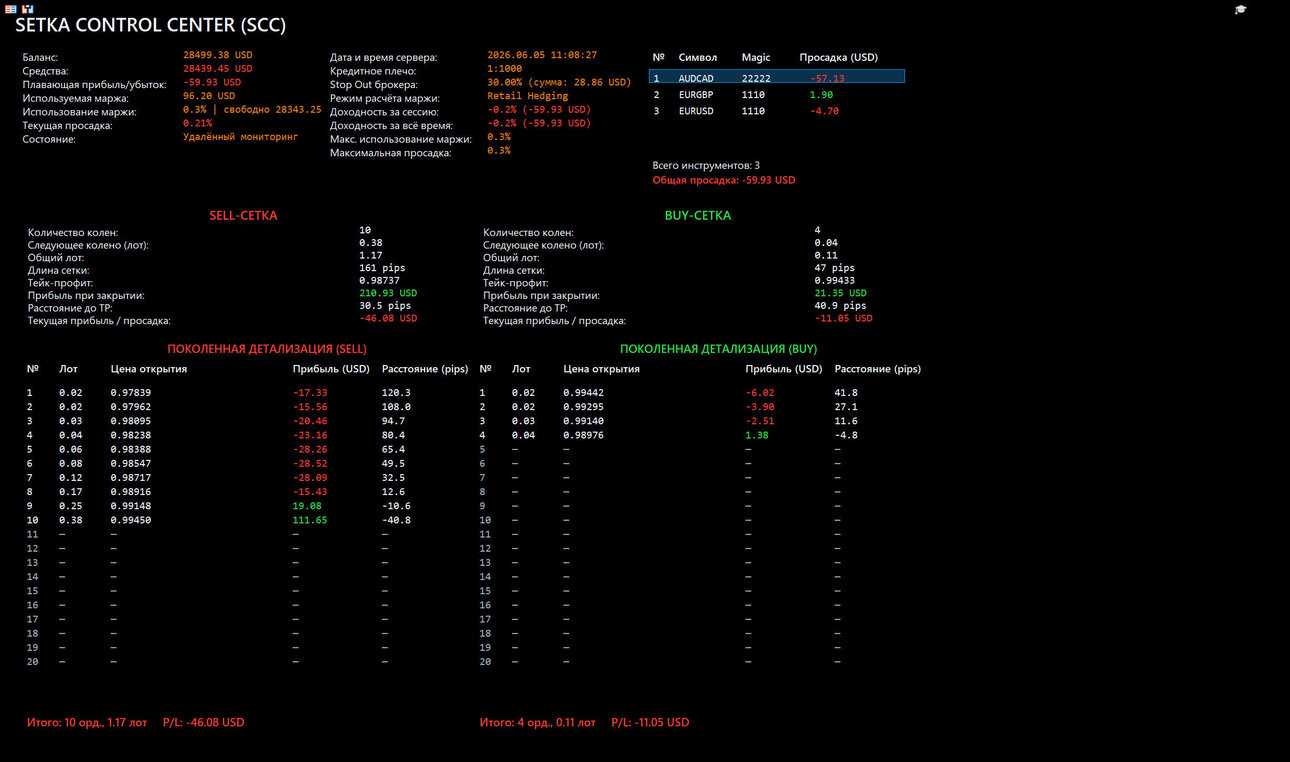Click P/L: -11.05 USD footer value
This screenshot has width=1290, height=762.
coord(650,722)
